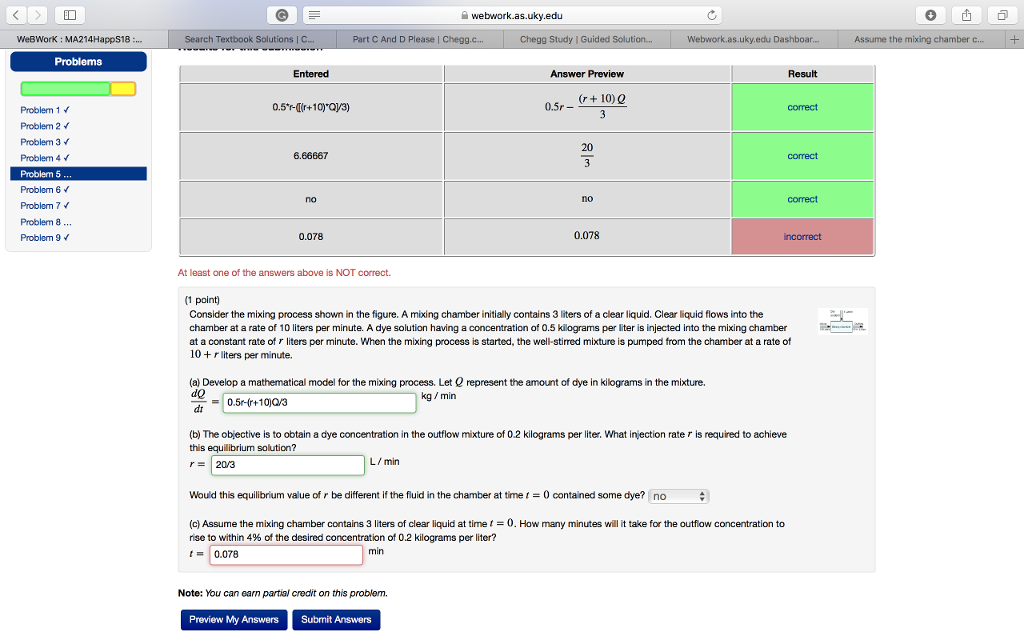Reload the webwork.as.uky.edu page
Viewport: 1024px width, 640px height.
(x=710, y=16)
